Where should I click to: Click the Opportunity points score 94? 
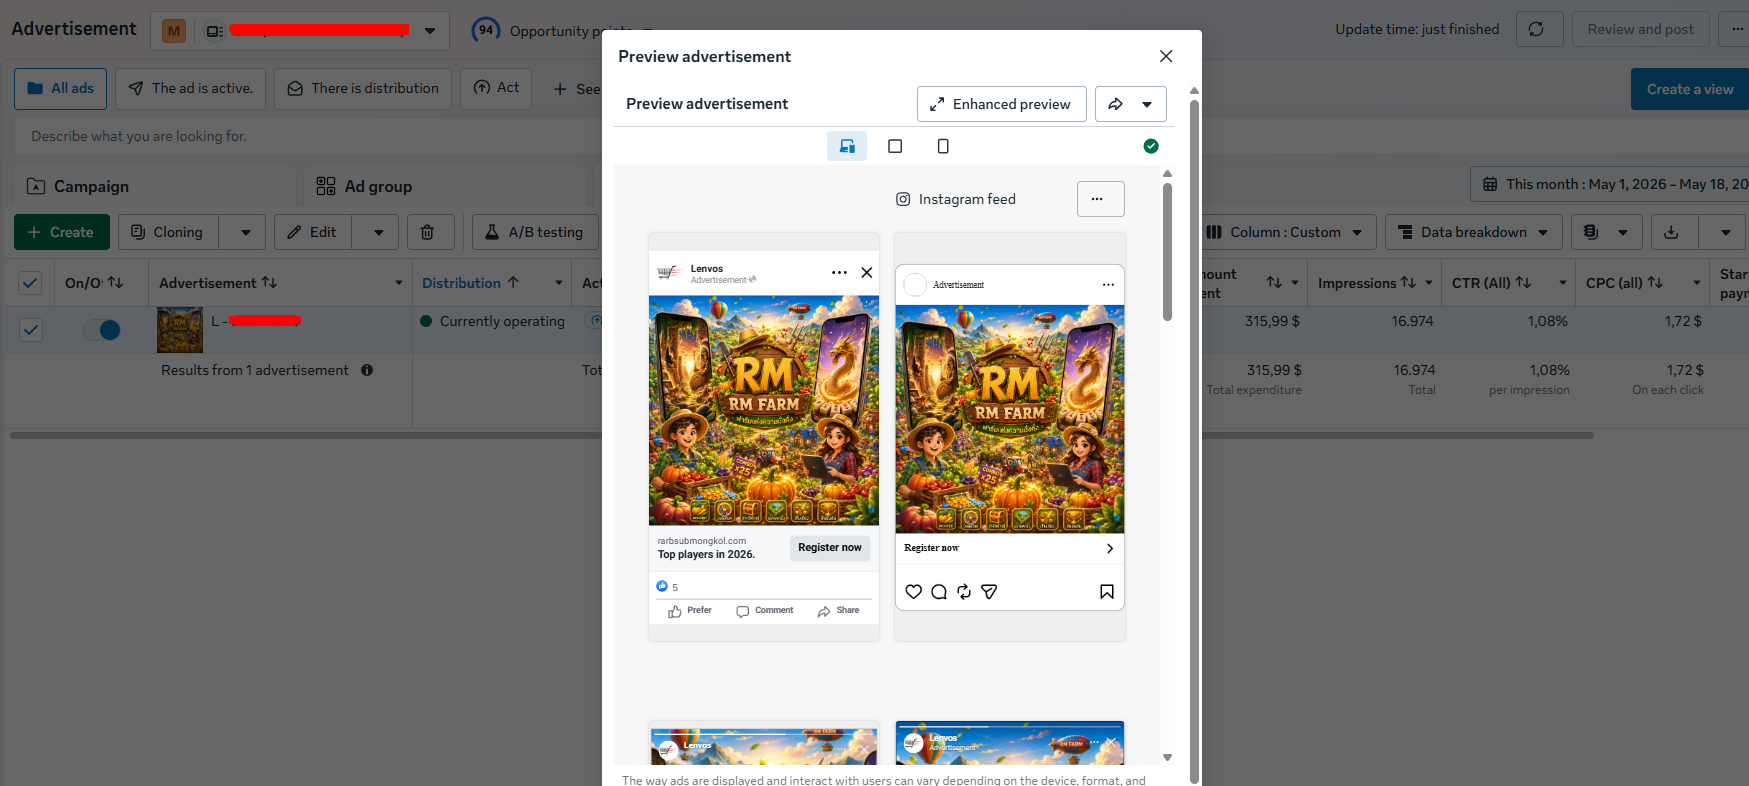(486, 30)
